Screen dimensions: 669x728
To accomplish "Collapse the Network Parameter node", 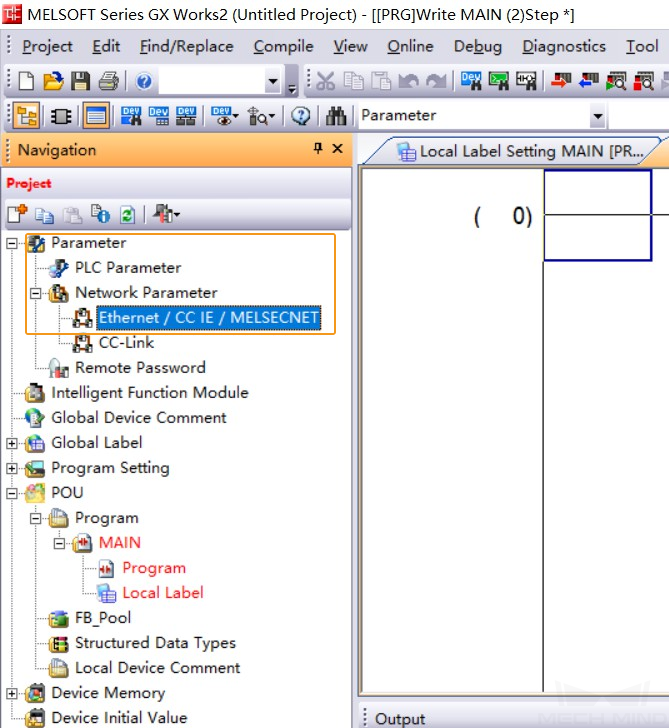I will click(x=35, y=293).
